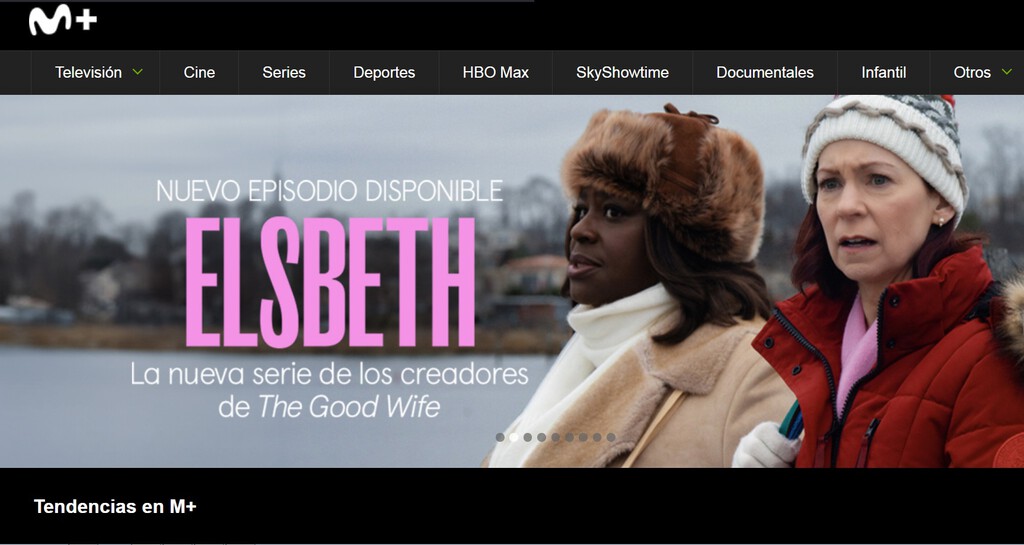
Task: Open the Otros menu label
Action: pyautogui.click(x=972, y=72)
